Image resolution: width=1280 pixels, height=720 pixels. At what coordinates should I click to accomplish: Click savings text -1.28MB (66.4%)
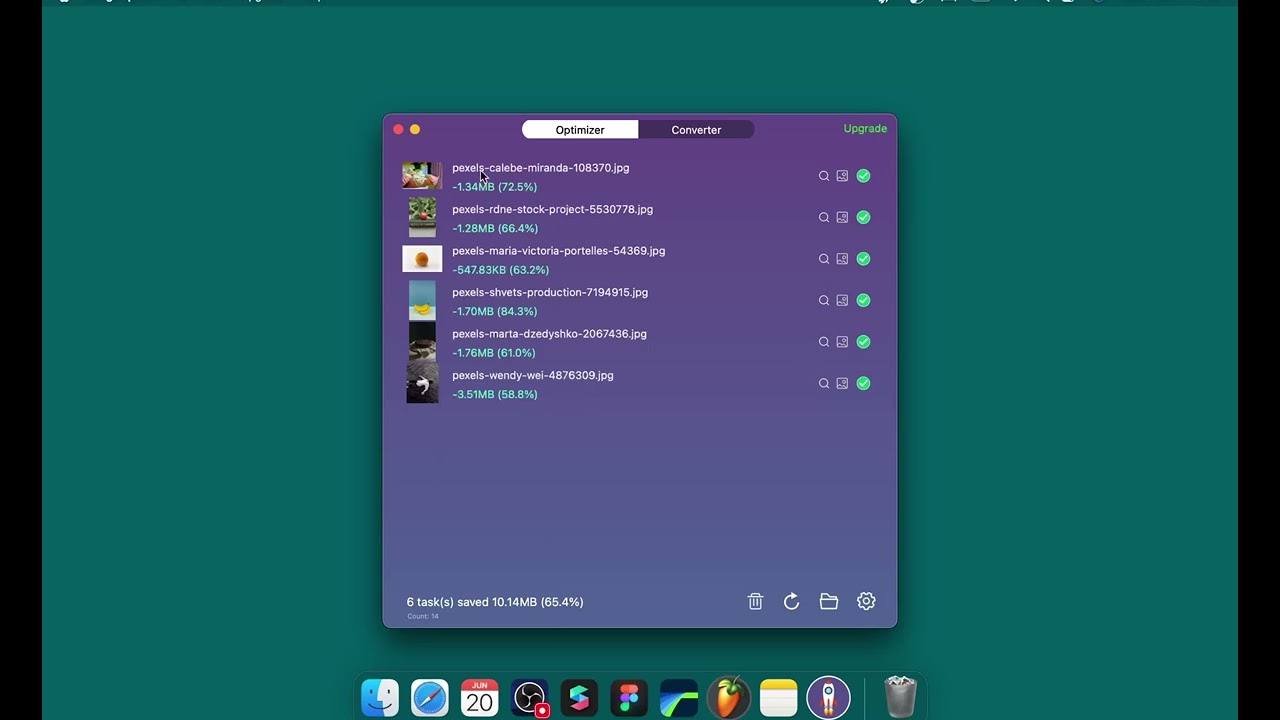tap(494, 228)
